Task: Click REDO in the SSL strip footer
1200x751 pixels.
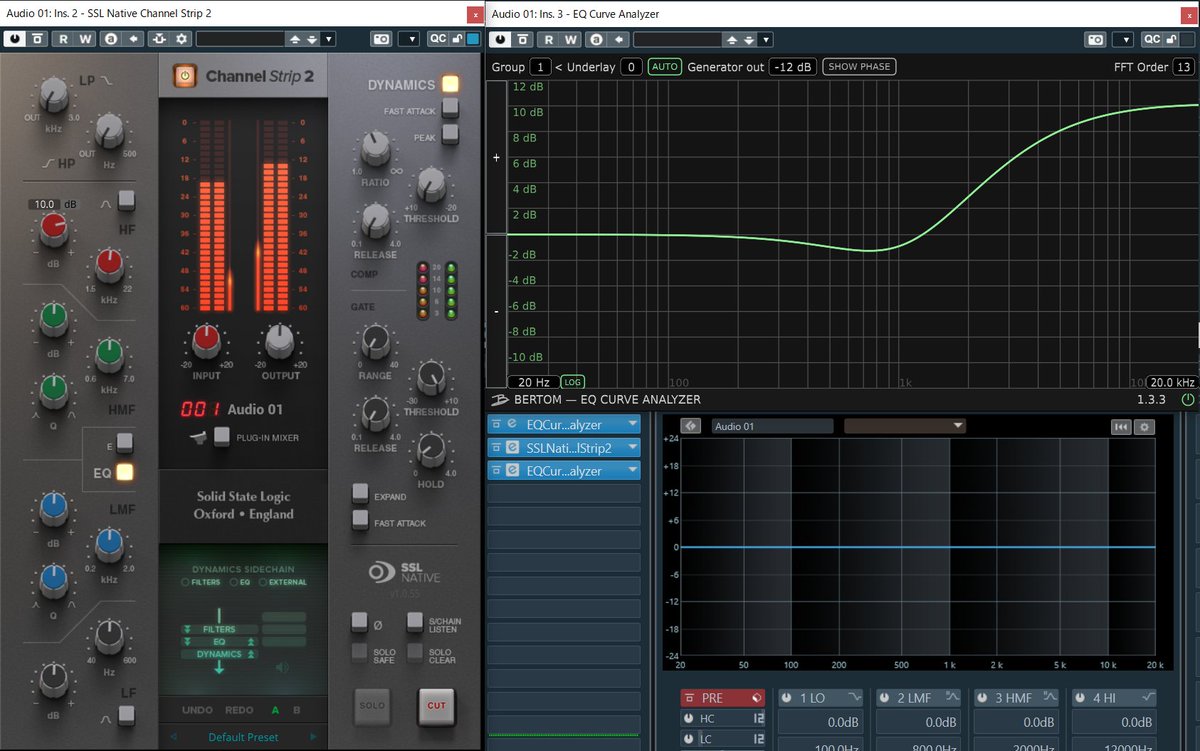Action: pos(239,710)
